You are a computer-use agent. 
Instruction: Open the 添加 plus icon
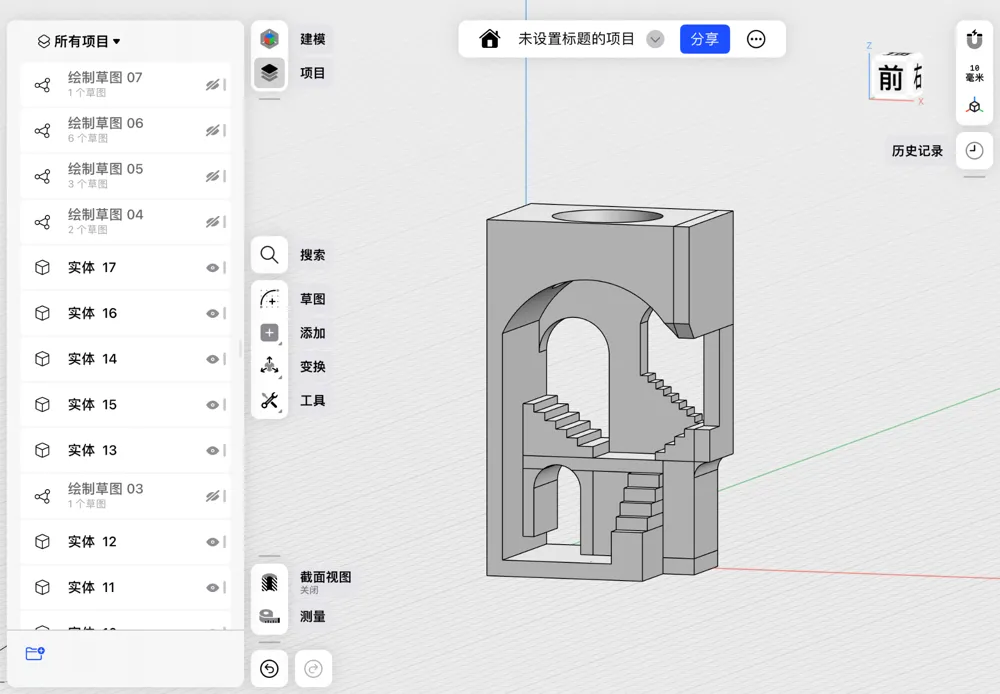(269, 332)
